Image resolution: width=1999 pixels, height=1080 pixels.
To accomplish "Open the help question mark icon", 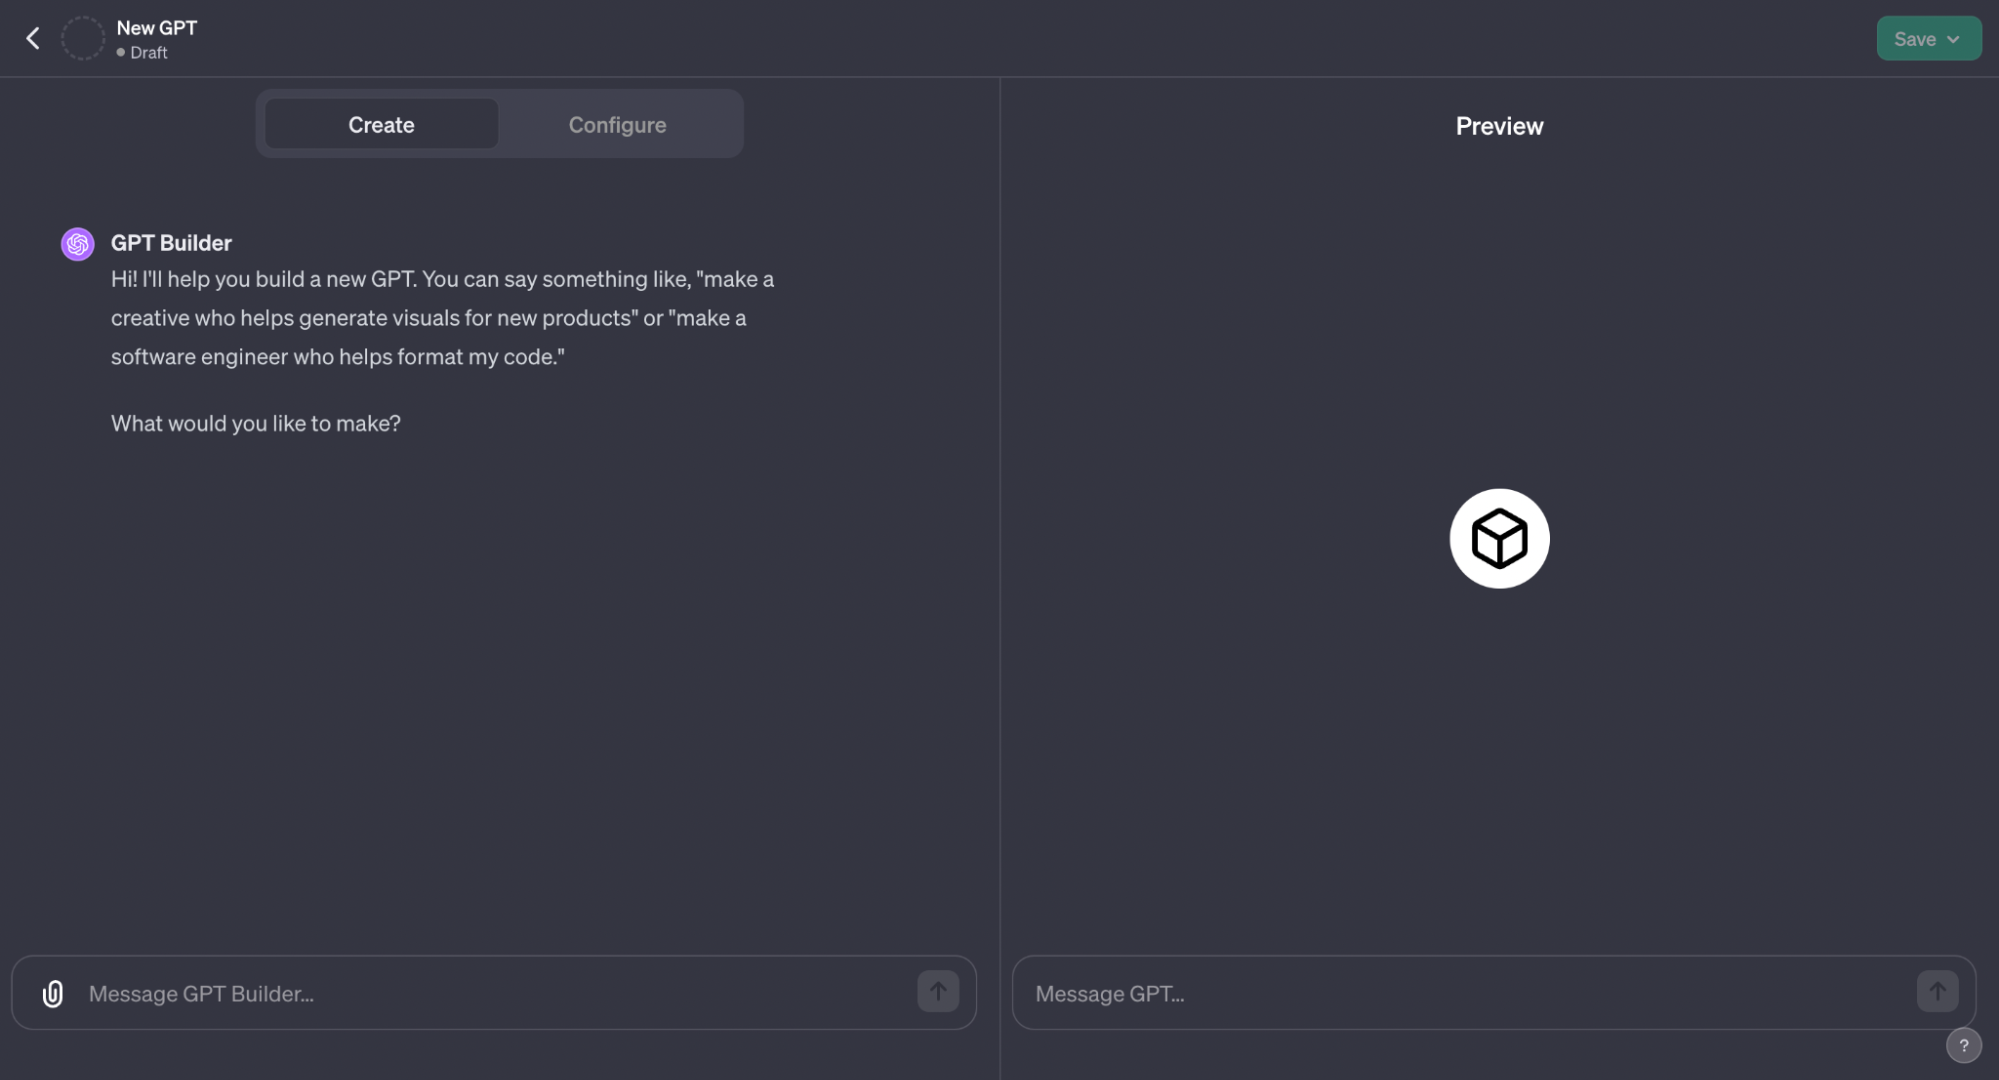I will tap(1963, 1045).
